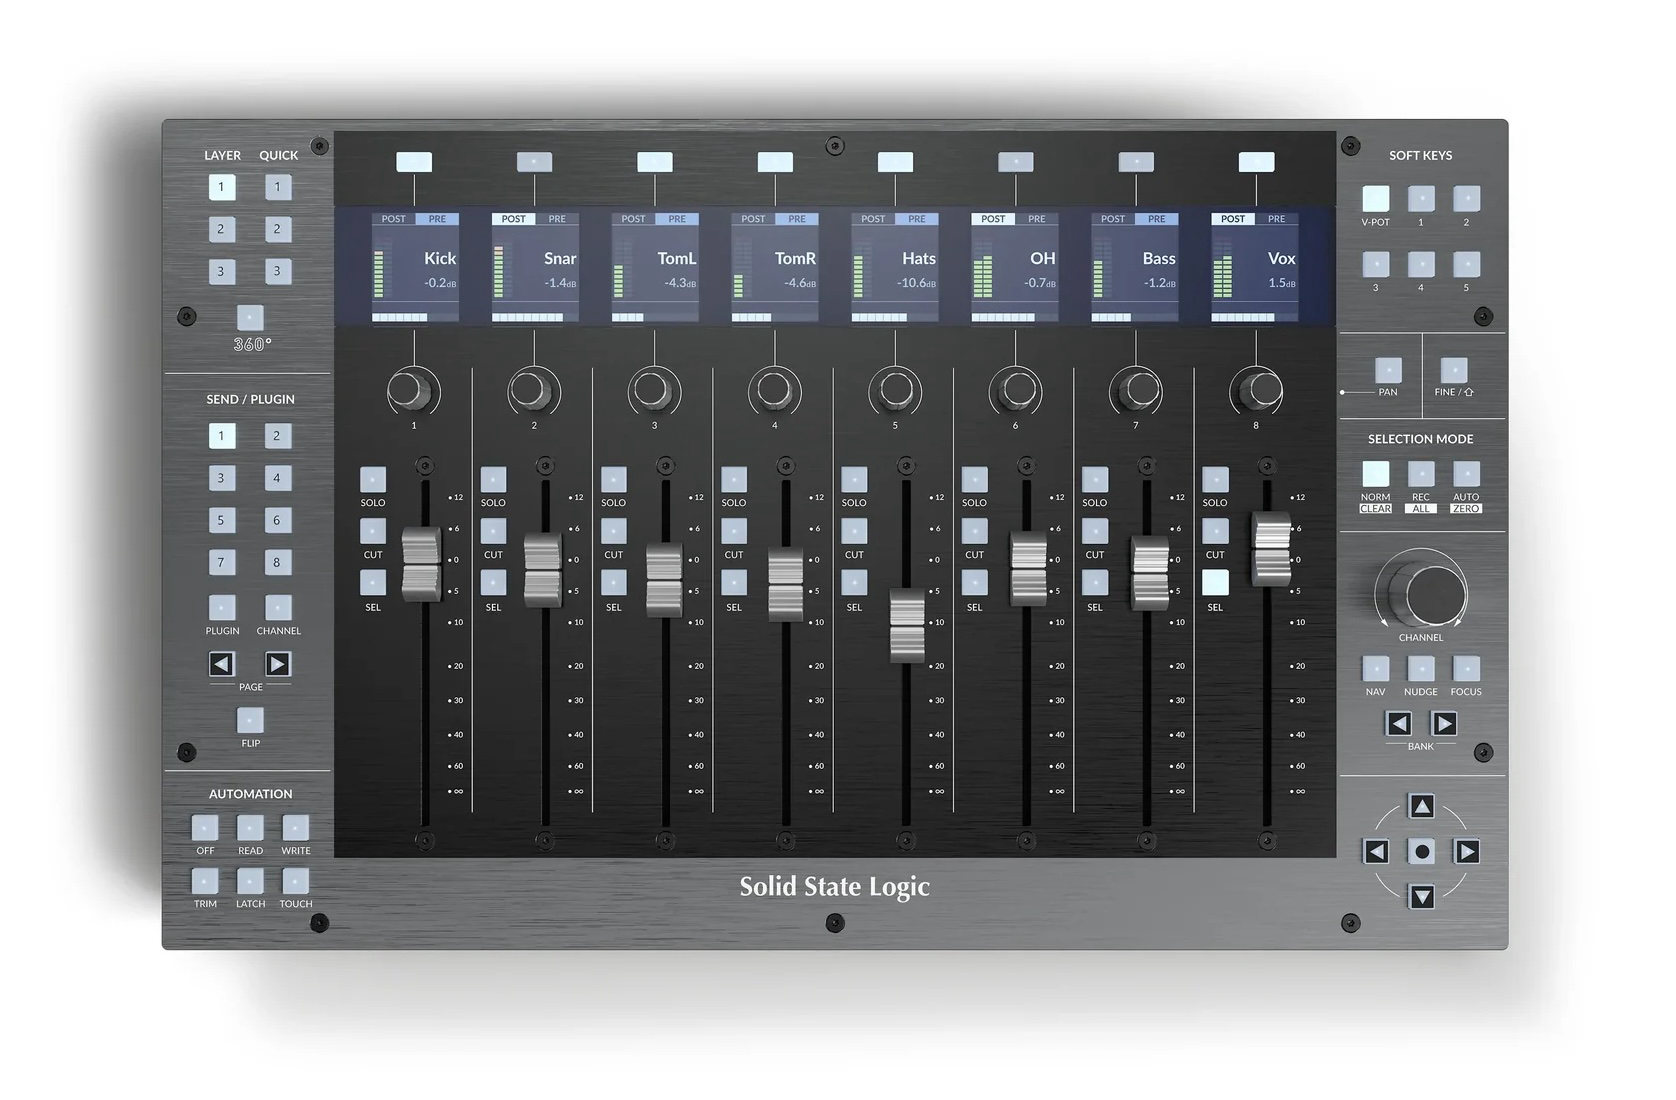Click the down cursor arrow key

(x=1422, y=896)
